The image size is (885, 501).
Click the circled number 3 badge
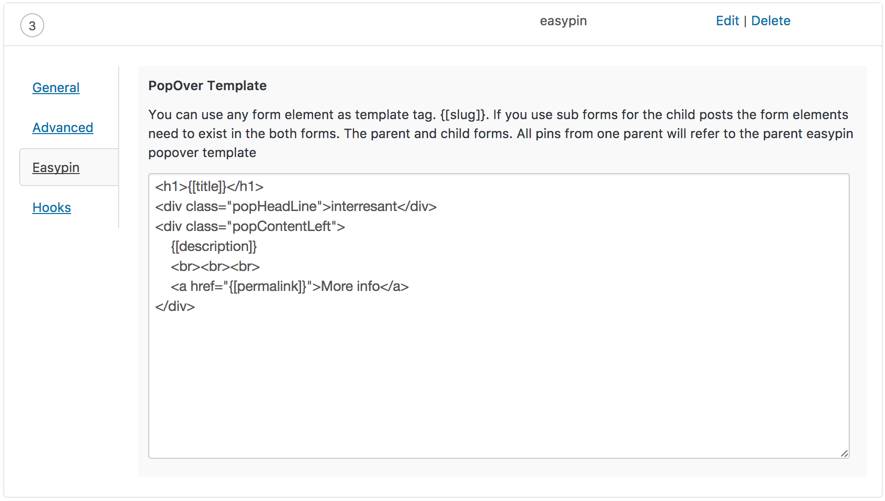[32, 25]
